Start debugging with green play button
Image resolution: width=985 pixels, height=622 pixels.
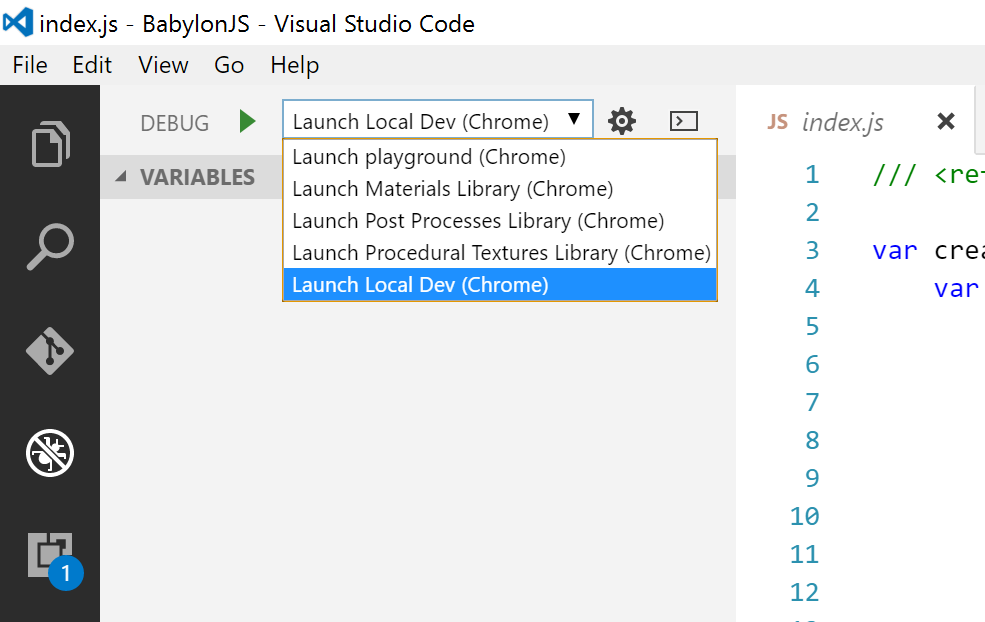(248, 121)
